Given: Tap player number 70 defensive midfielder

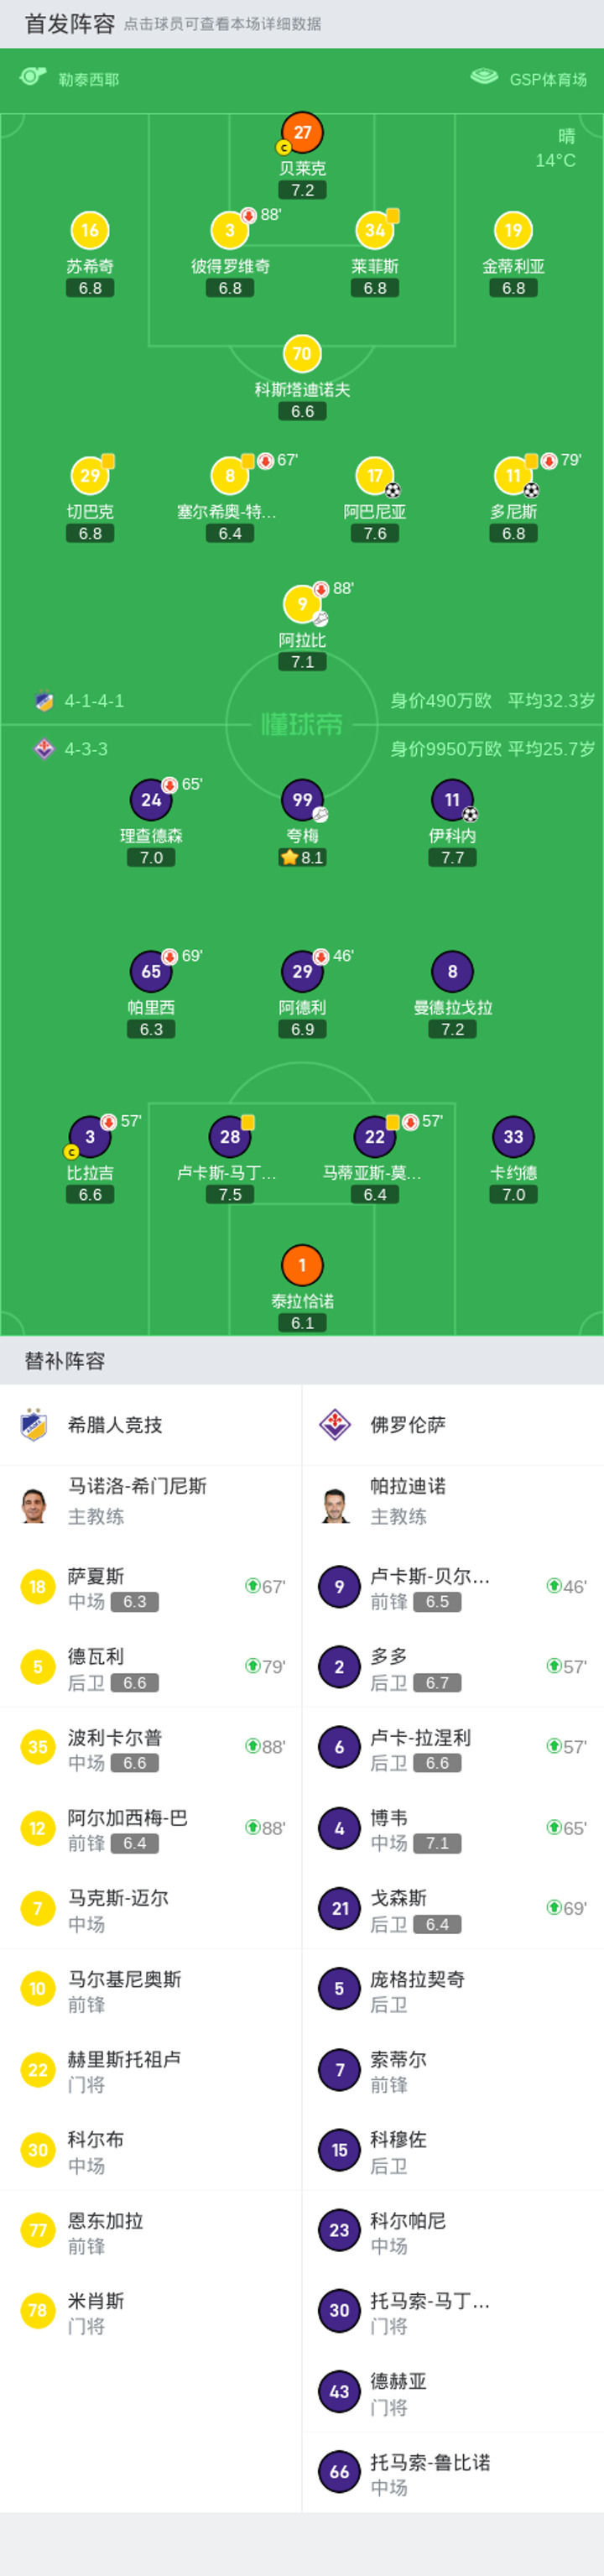Looking at the screenshot, I should coord(302,353).
